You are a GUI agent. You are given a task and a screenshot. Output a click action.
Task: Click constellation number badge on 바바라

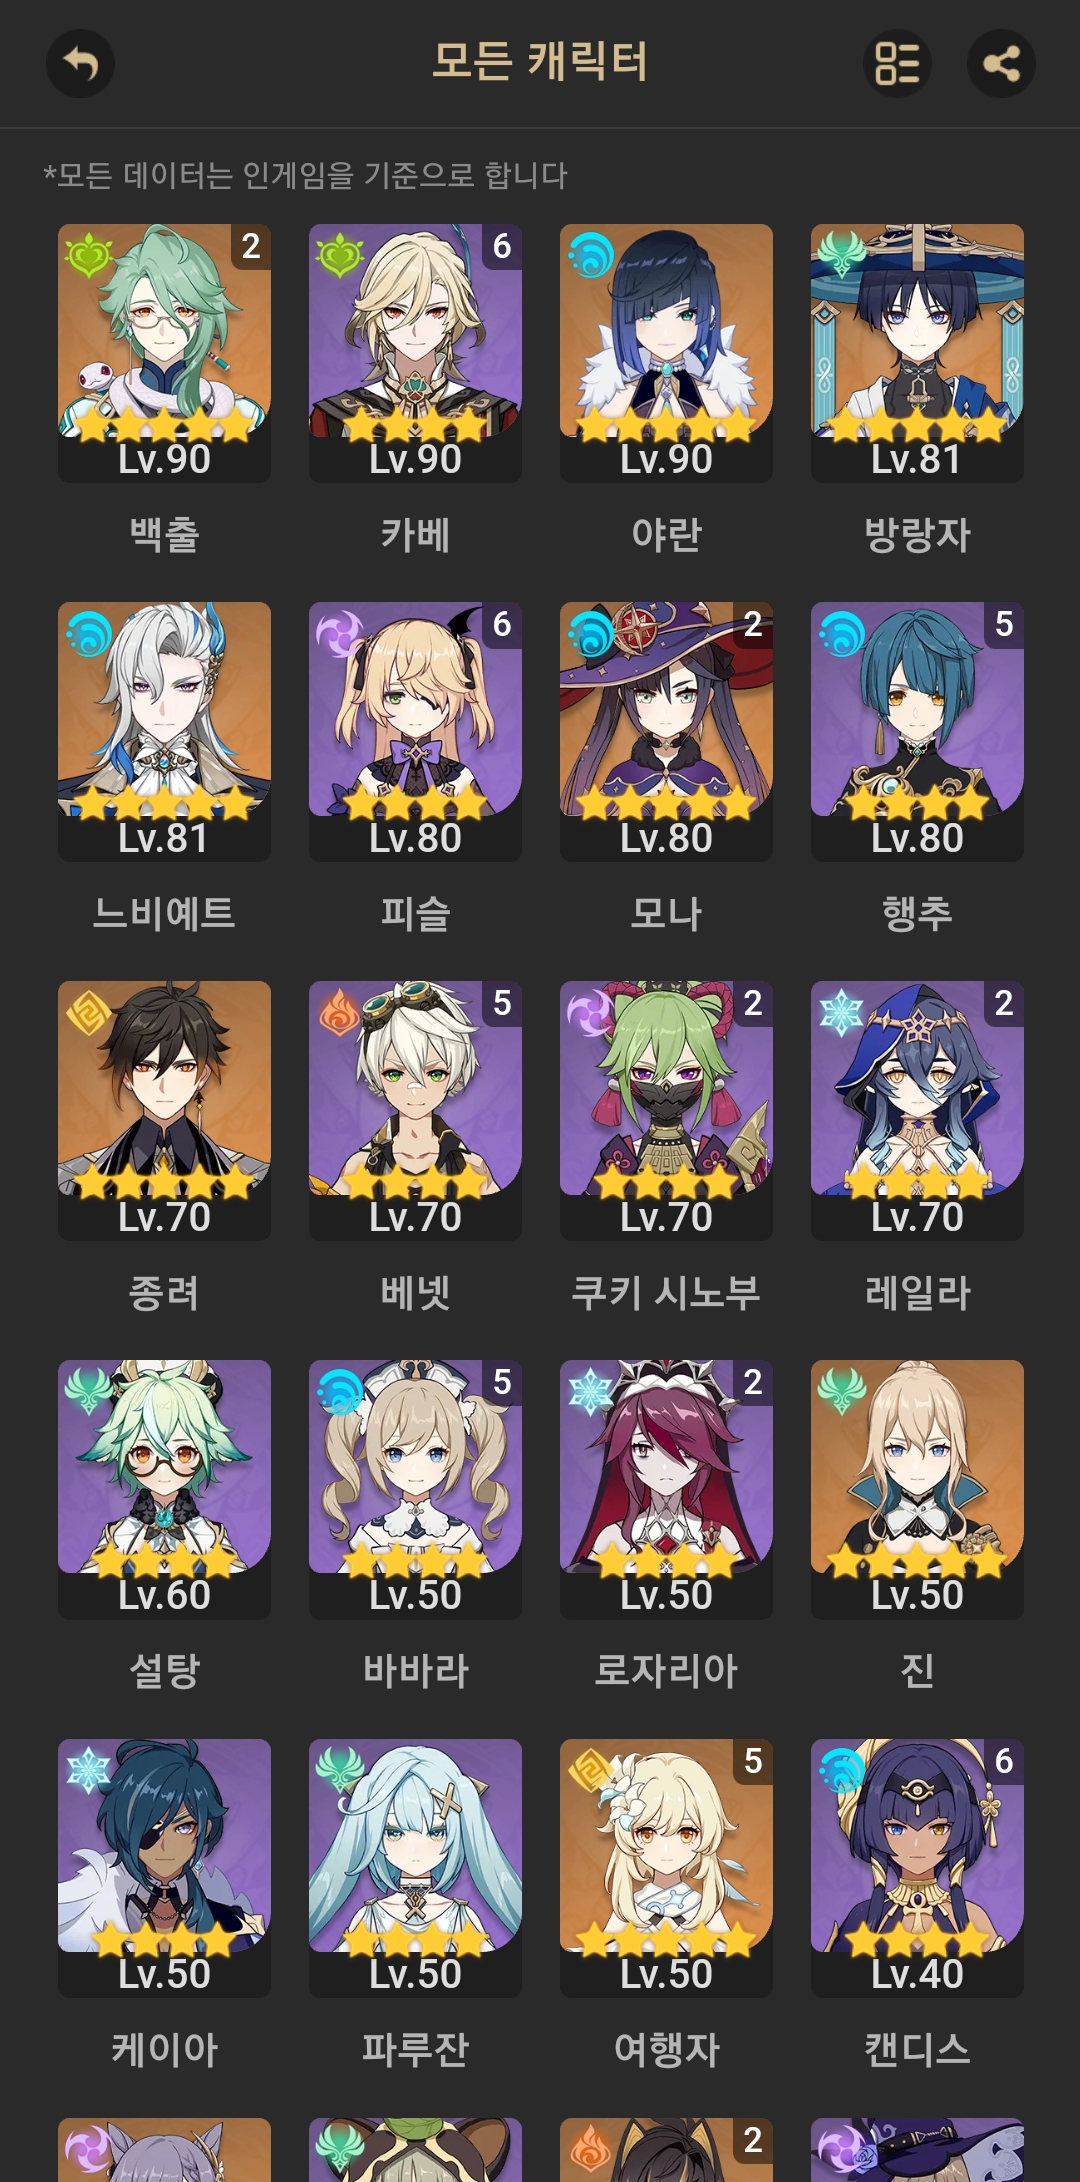[x=502, y=1382]
